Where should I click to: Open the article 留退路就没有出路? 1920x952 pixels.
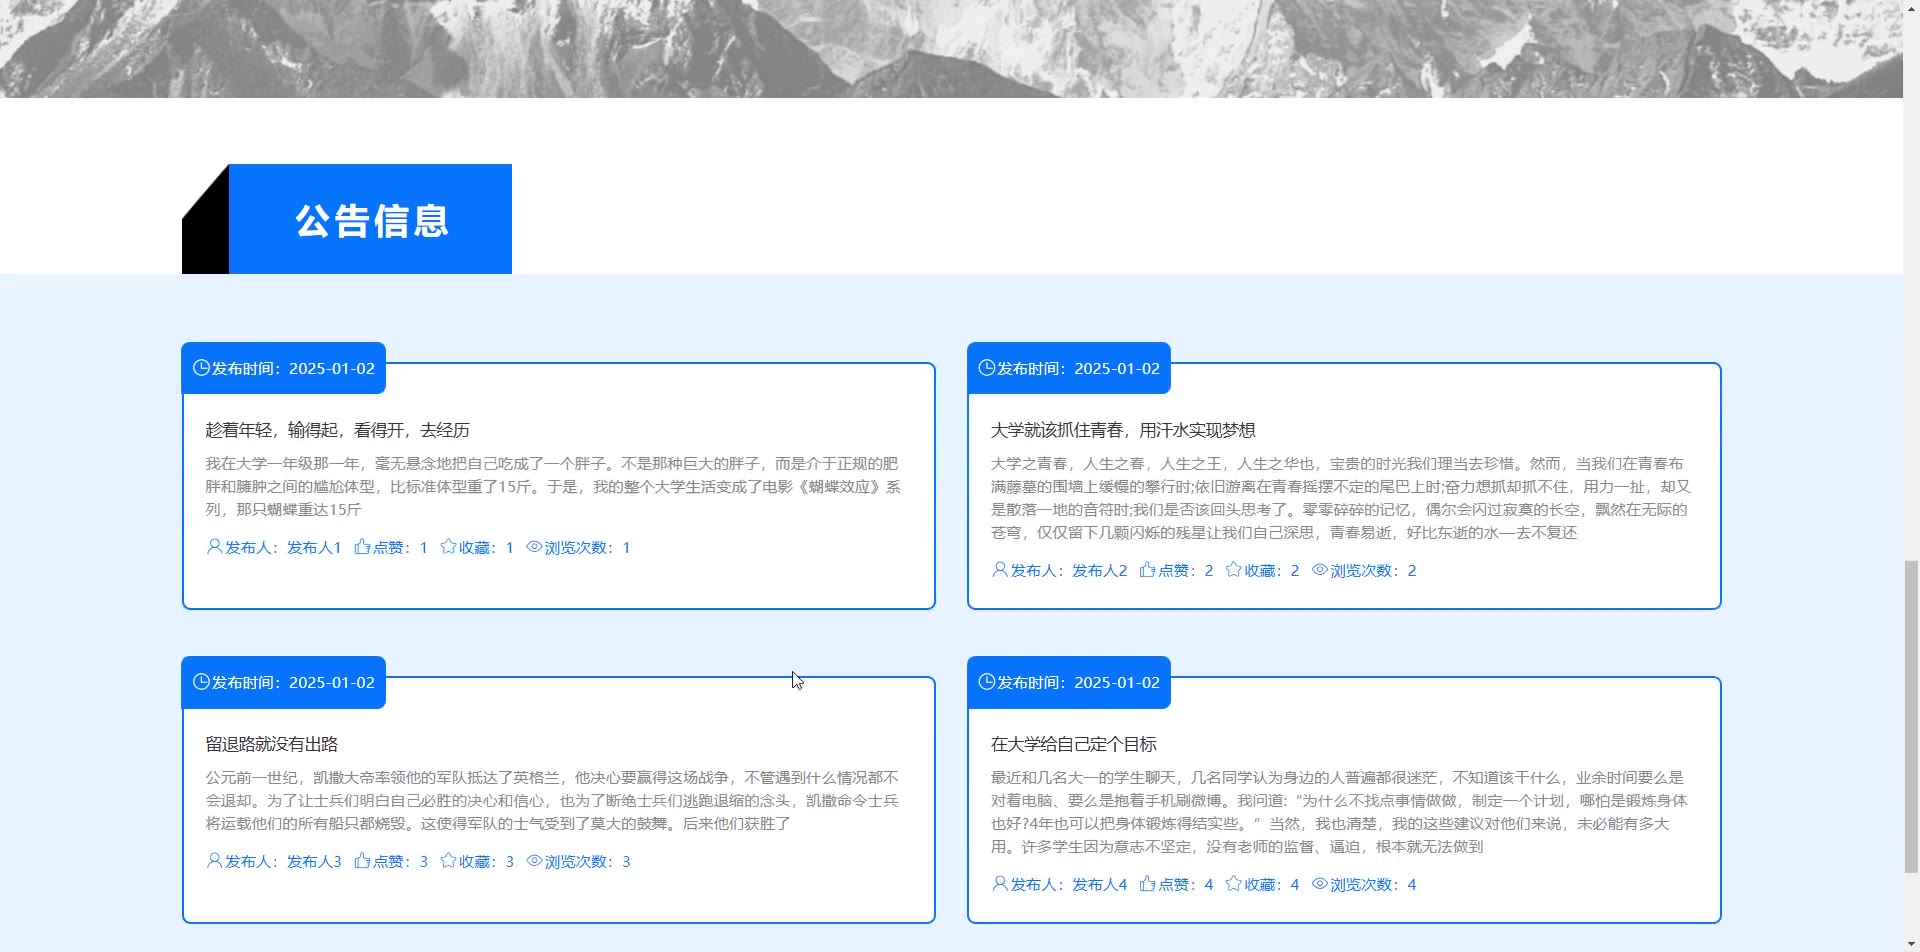[272, 744]
